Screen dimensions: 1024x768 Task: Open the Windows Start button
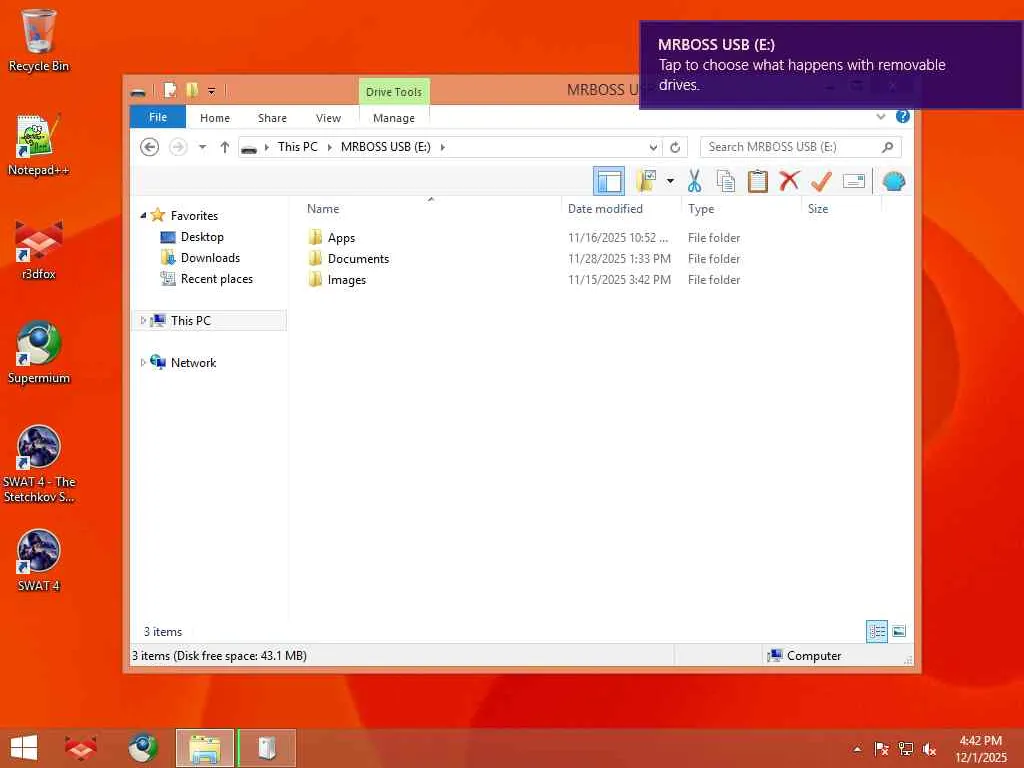tap(24, 748)
